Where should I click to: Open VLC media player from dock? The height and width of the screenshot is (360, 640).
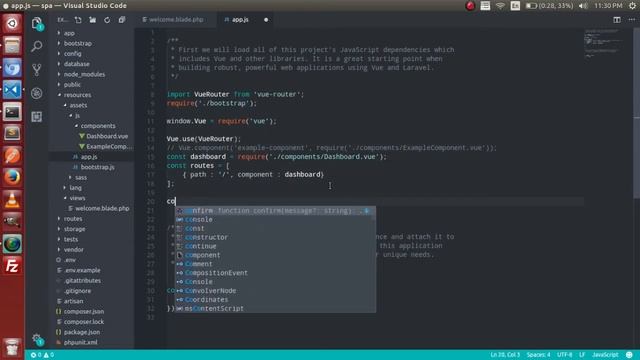(12, 200)
